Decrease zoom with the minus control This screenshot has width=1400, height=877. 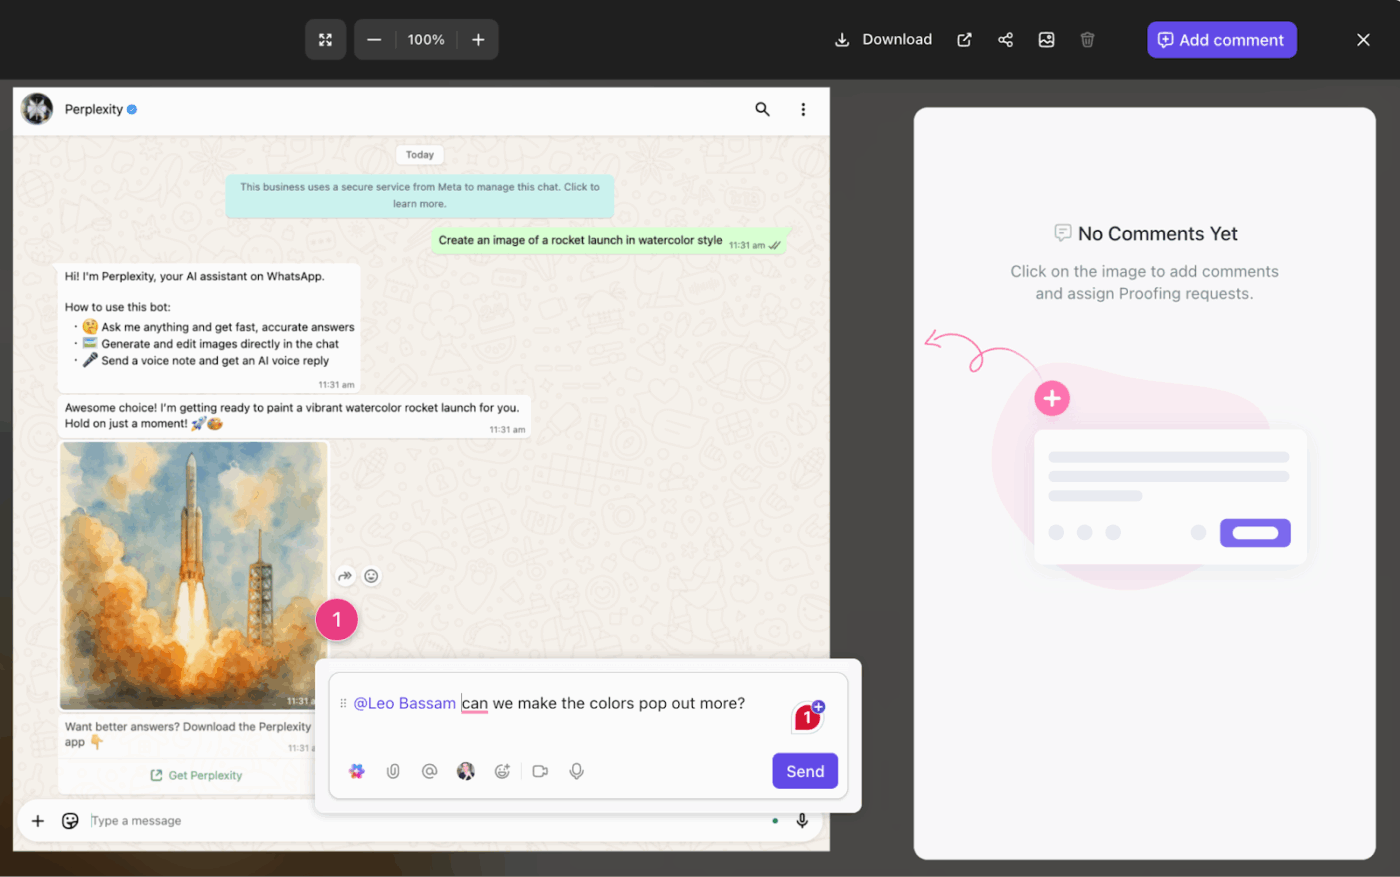click(375, 39)
